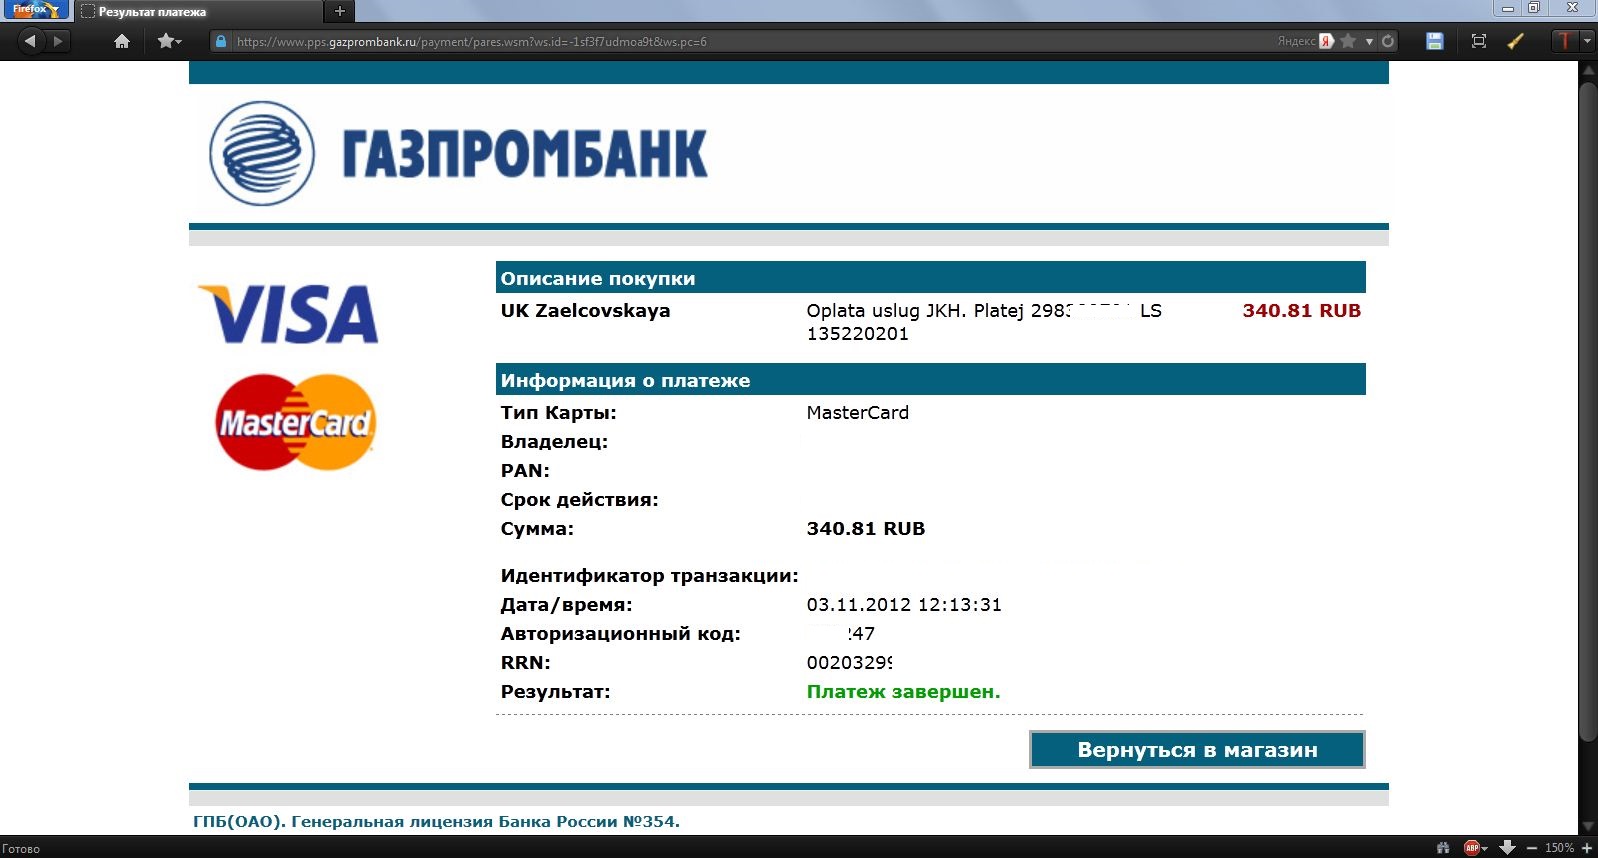Click the scrollbar up arrow

click(x=1588, y=70)
